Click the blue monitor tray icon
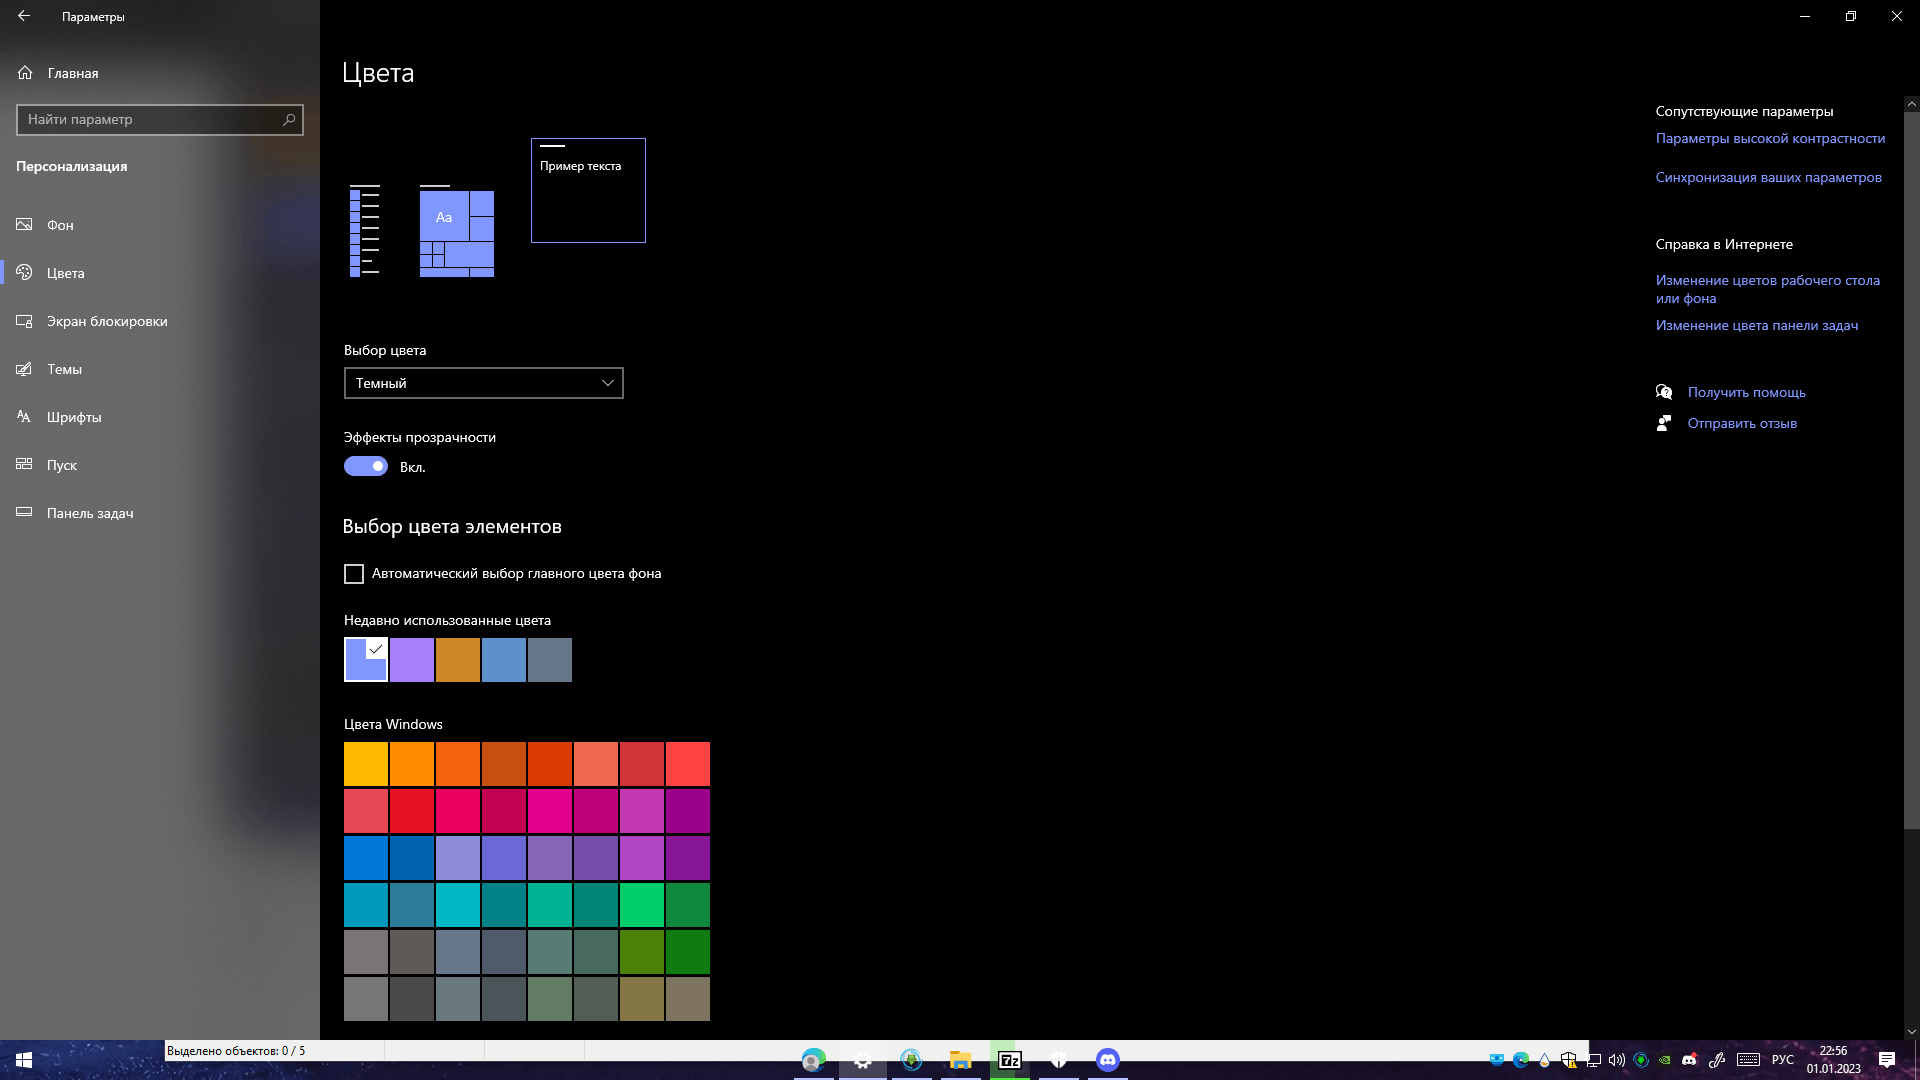Image resolution: width=1920 pixels, height=1080 pixels. coord(1497,1060)
